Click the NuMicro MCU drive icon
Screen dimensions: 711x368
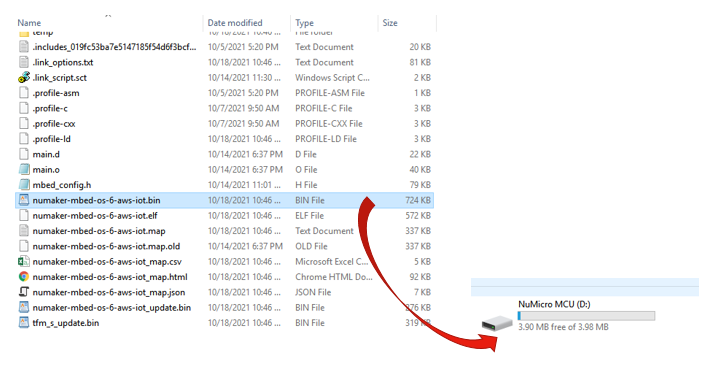497,323
